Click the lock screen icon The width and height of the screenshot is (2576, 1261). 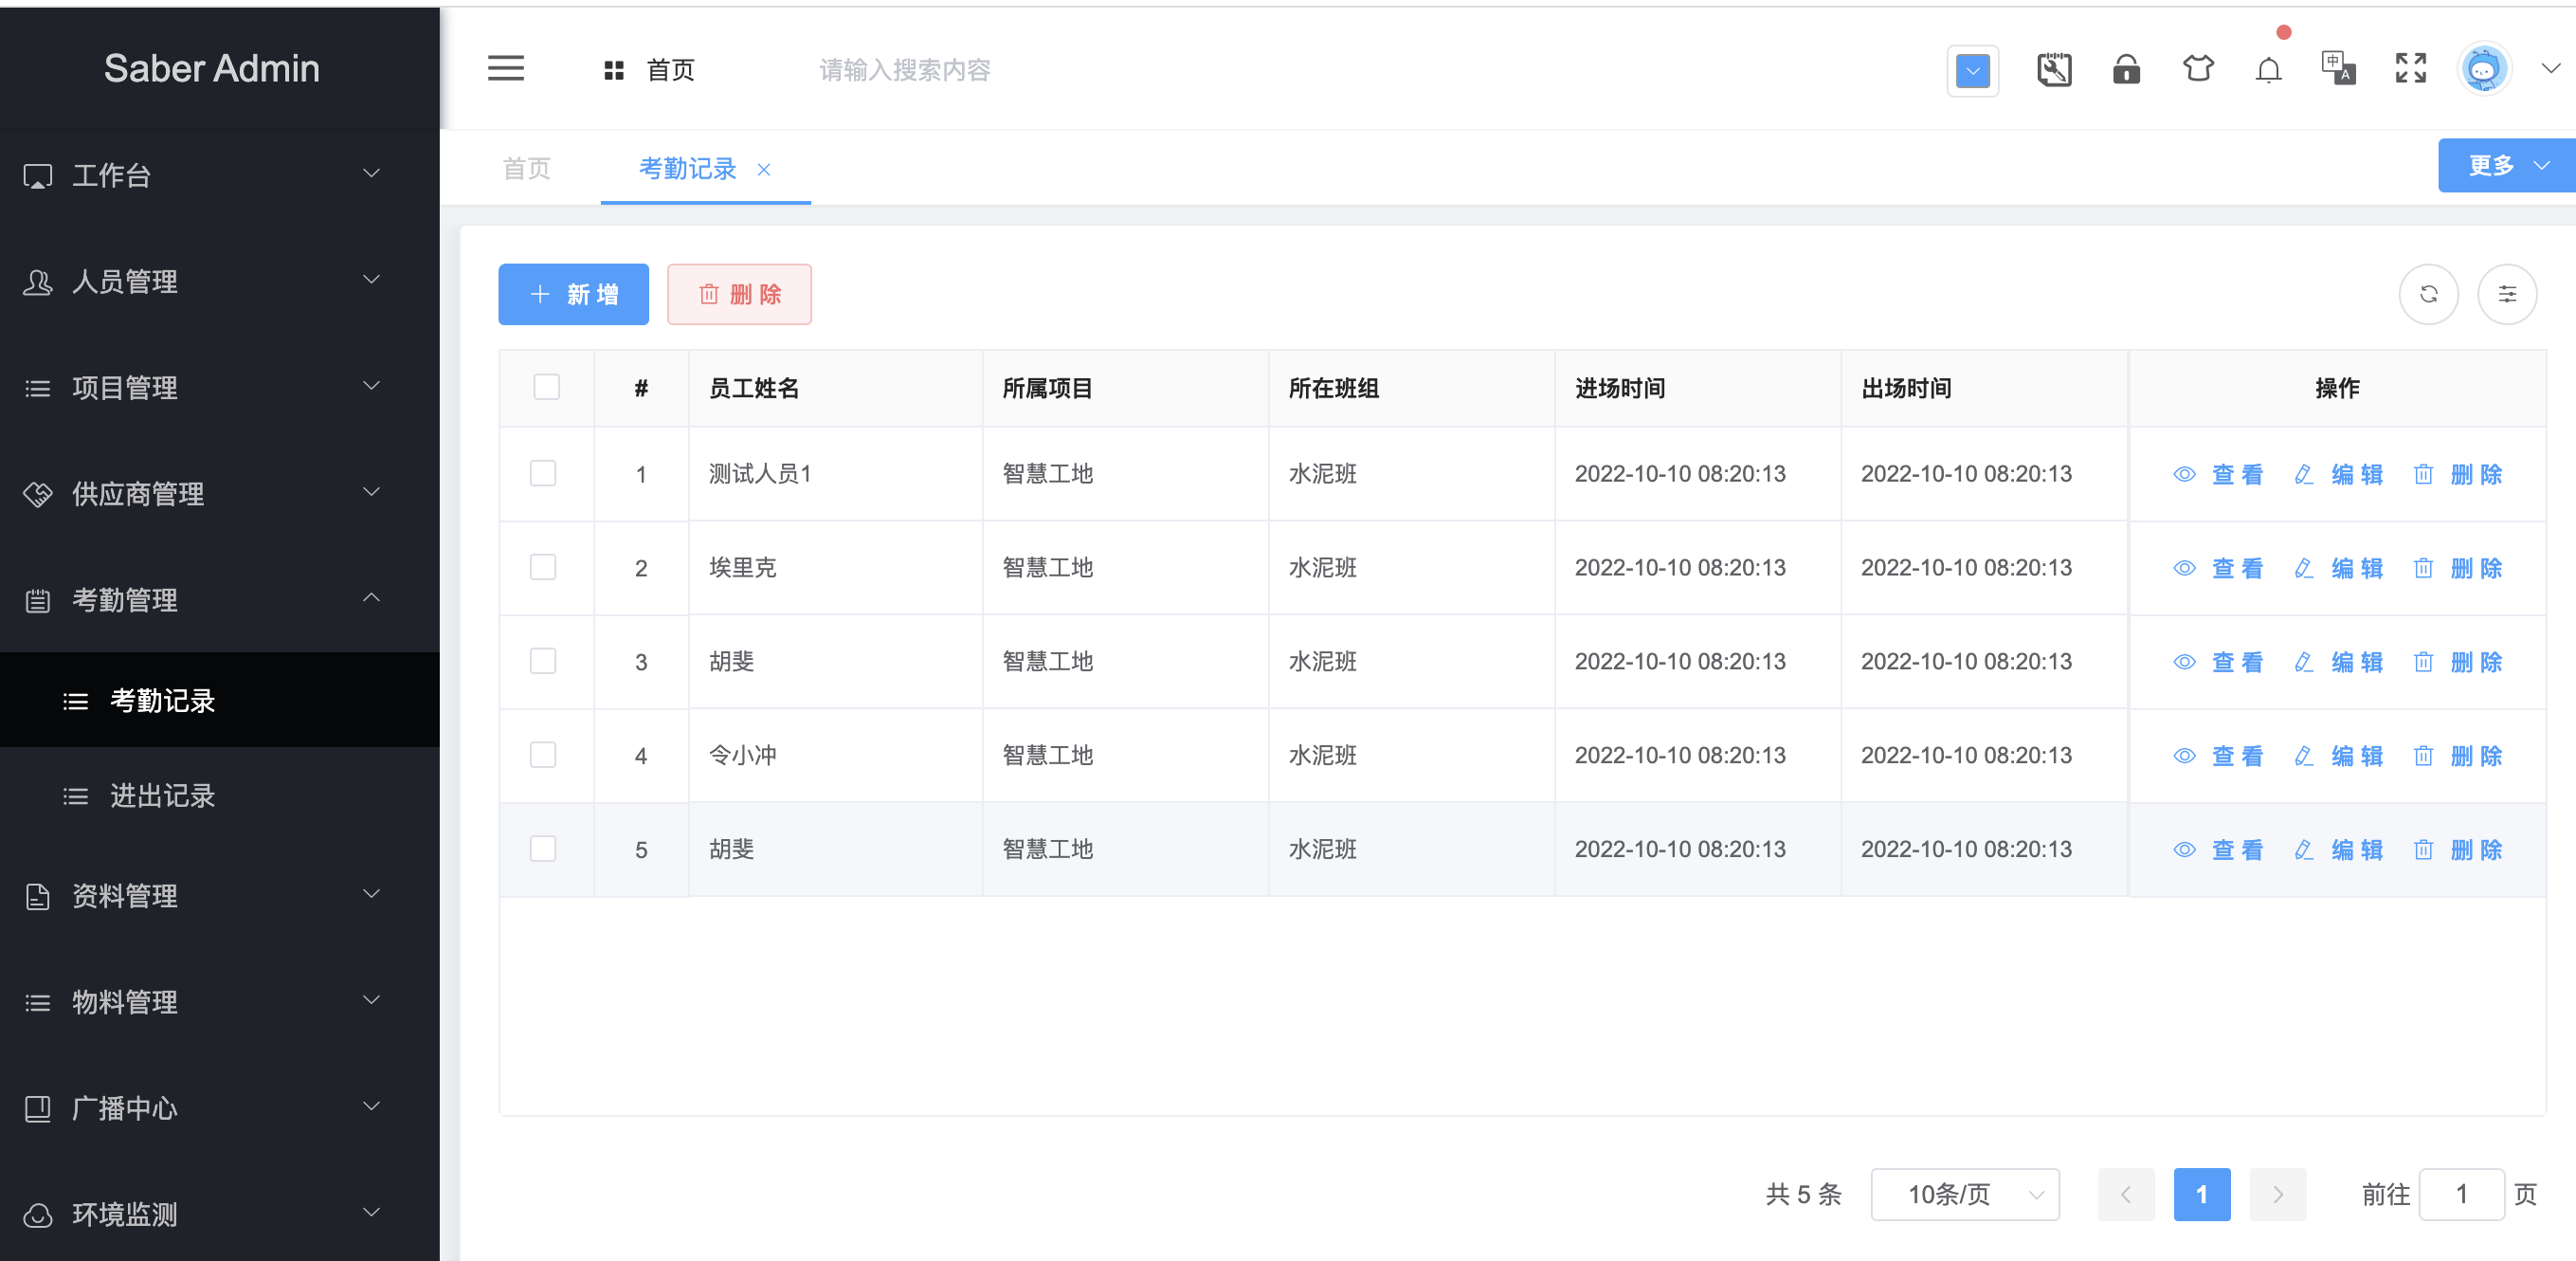pyautogui.click(x=2126, y=70)
